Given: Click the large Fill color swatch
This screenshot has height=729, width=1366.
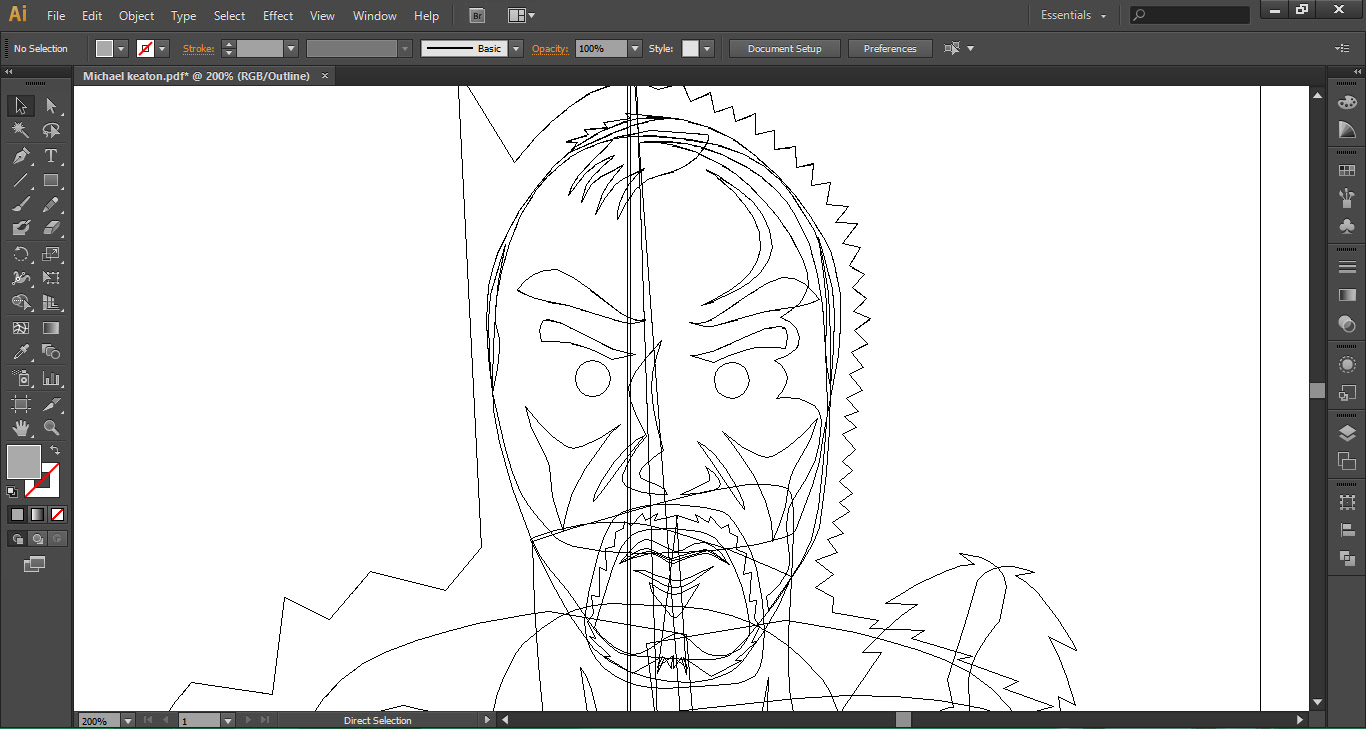Looking at the screenshot, I should 24,462.
